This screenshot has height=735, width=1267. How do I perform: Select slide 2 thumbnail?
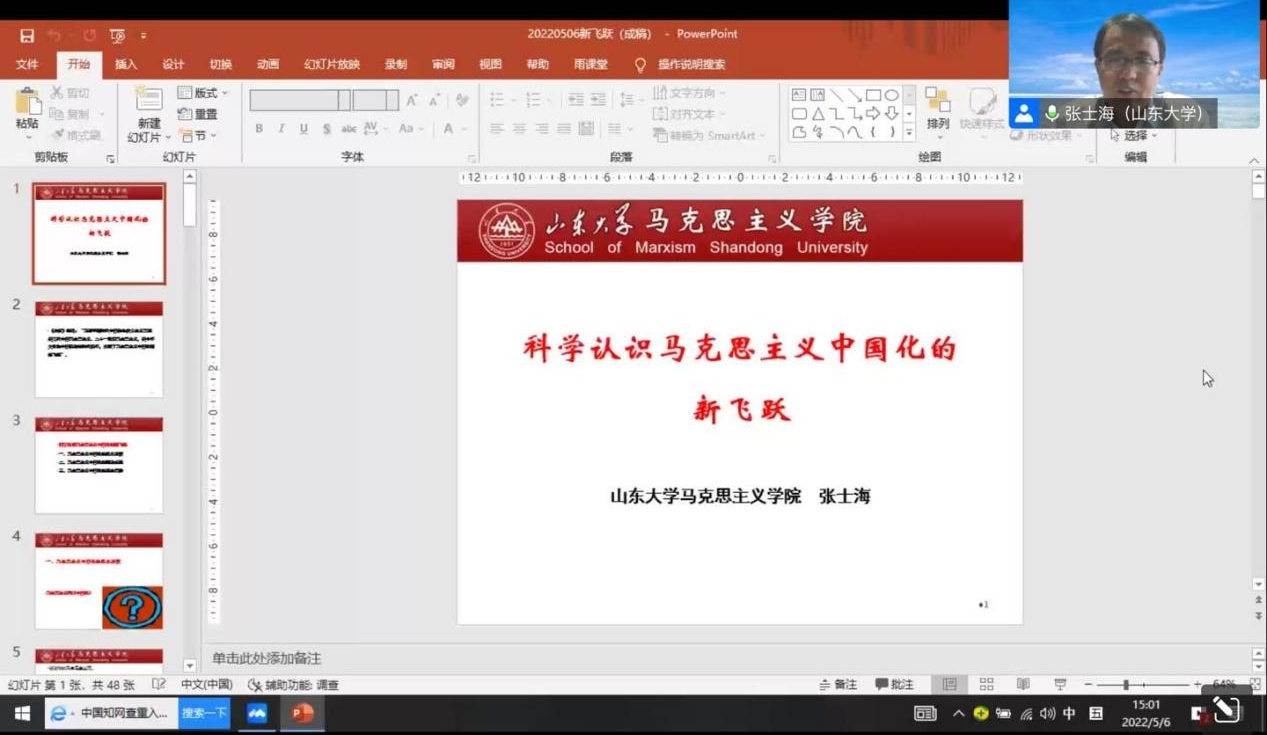point(99,349)
